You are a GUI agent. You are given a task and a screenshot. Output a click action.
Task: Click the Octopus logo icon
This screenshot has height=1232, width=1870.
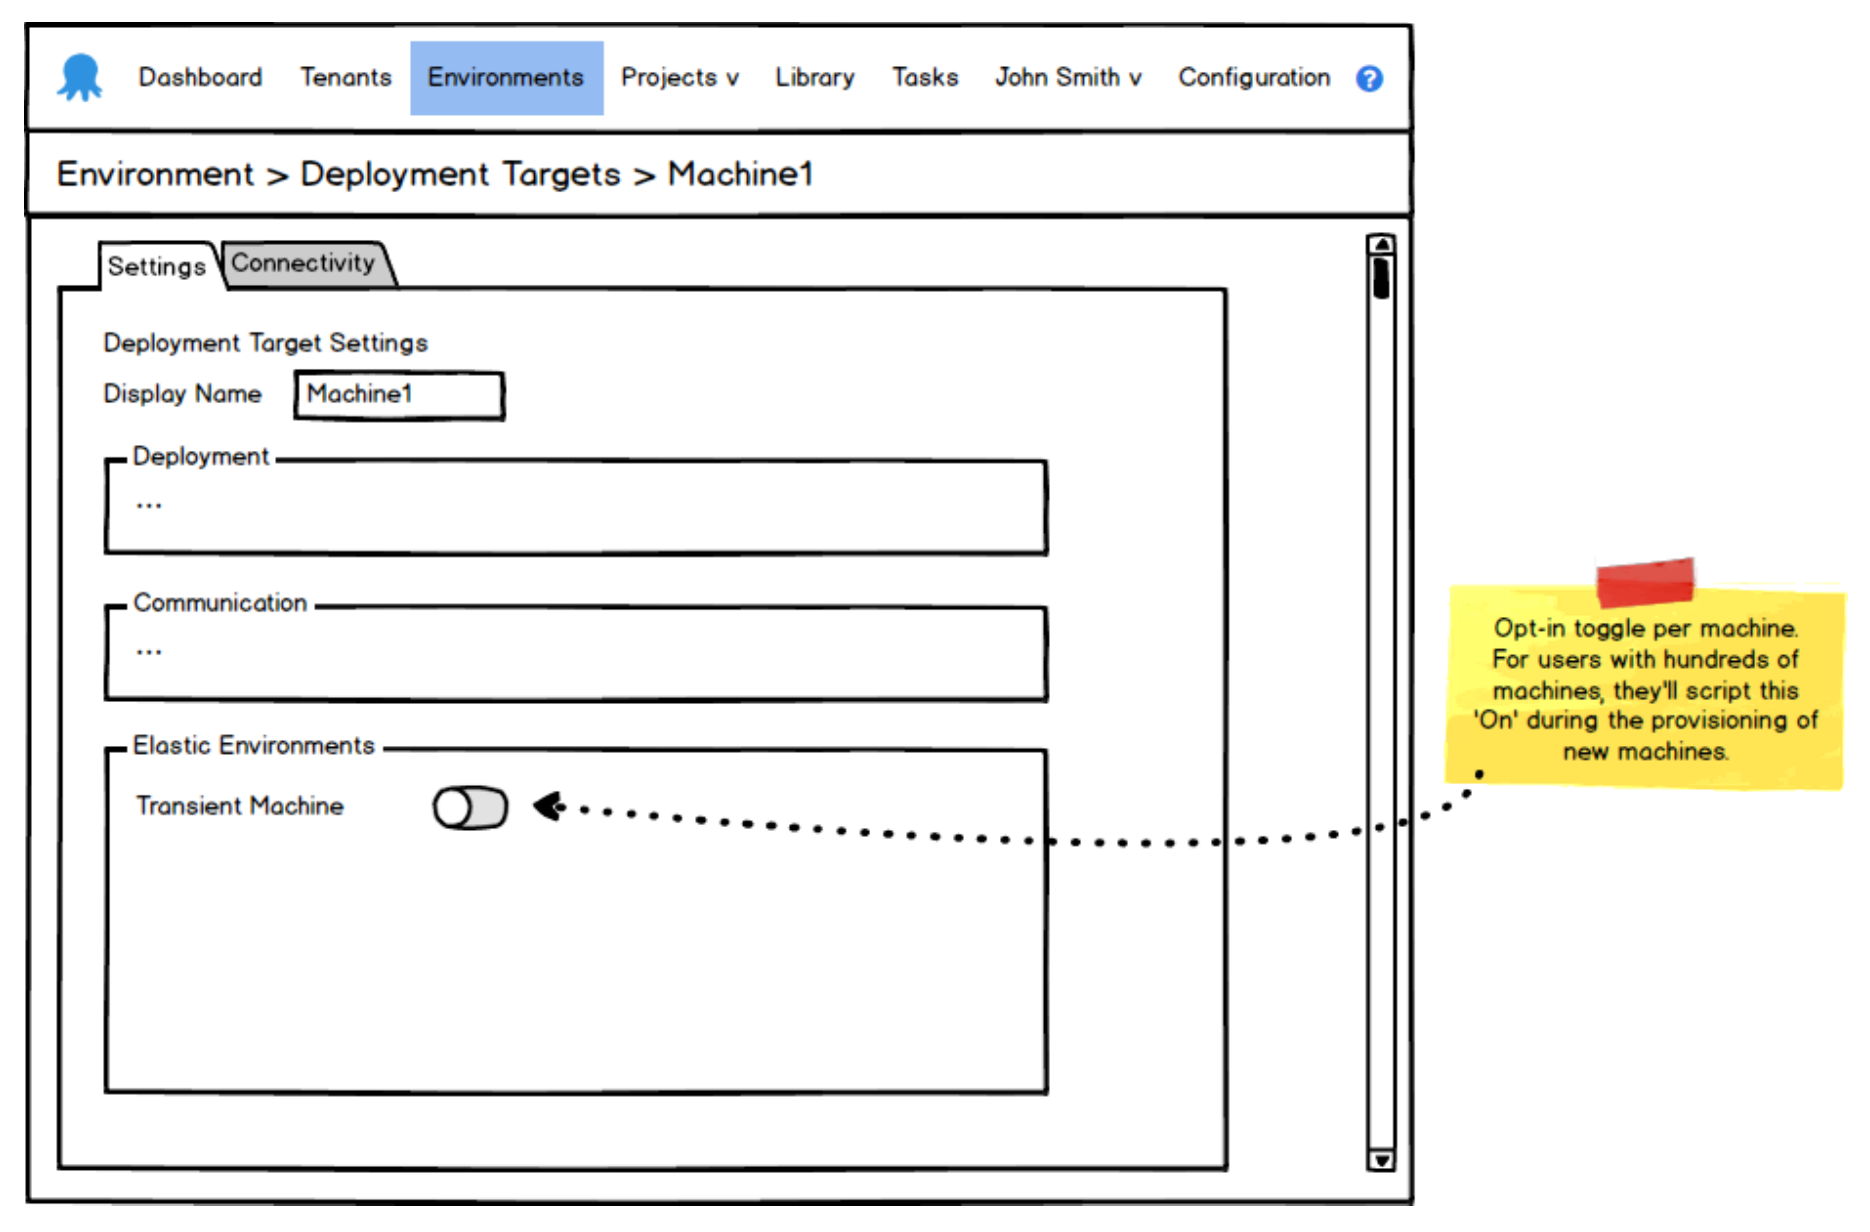point(80,76)
